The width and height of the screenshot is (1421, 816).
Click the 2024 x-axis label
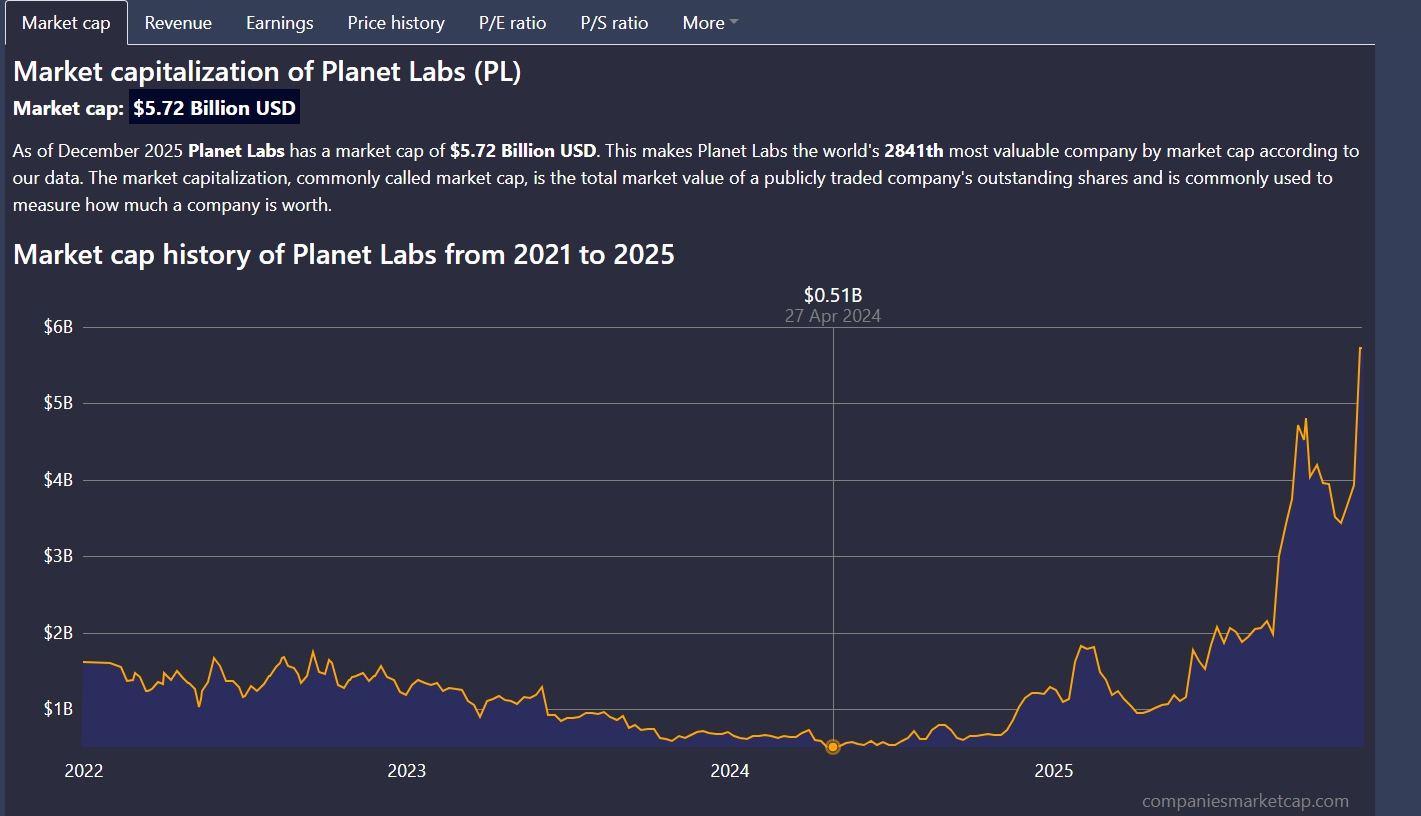tap(730, 770)
